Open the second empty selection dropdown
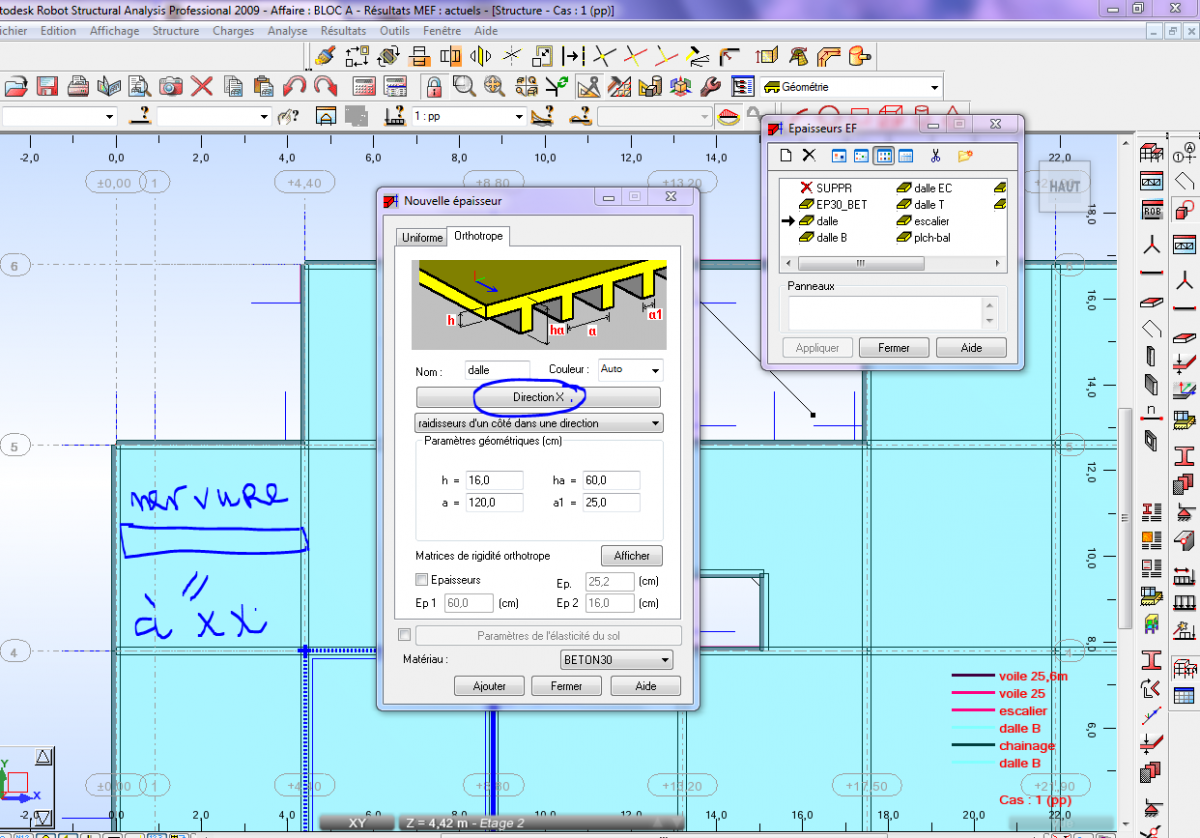This screenshot has height=838, width=1200. 214,117
